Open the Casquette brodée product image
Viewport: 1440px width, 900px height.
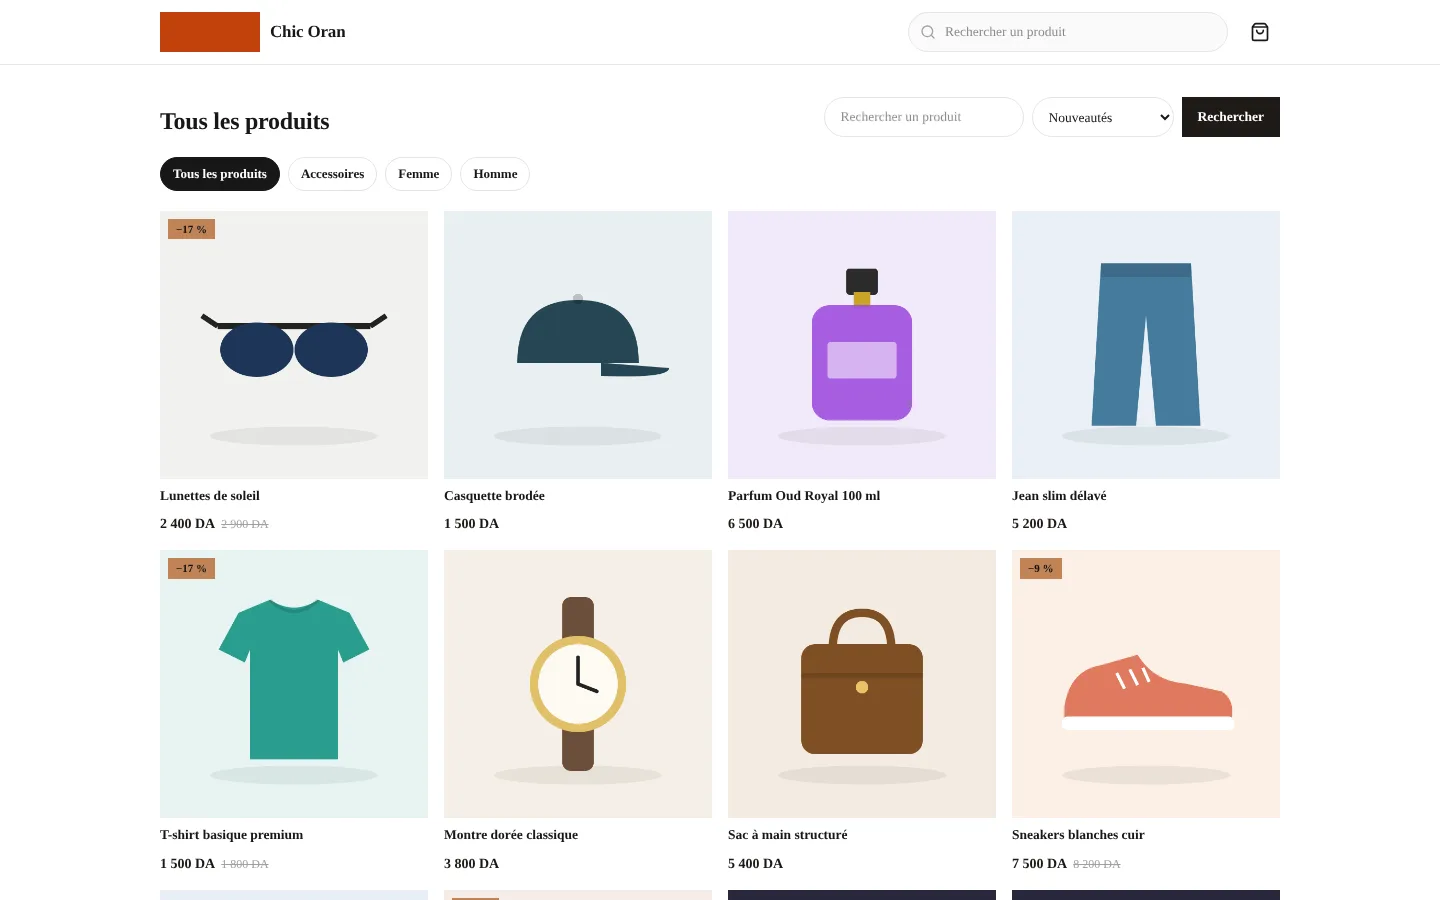pyautogui.click(x=578, y=345)
